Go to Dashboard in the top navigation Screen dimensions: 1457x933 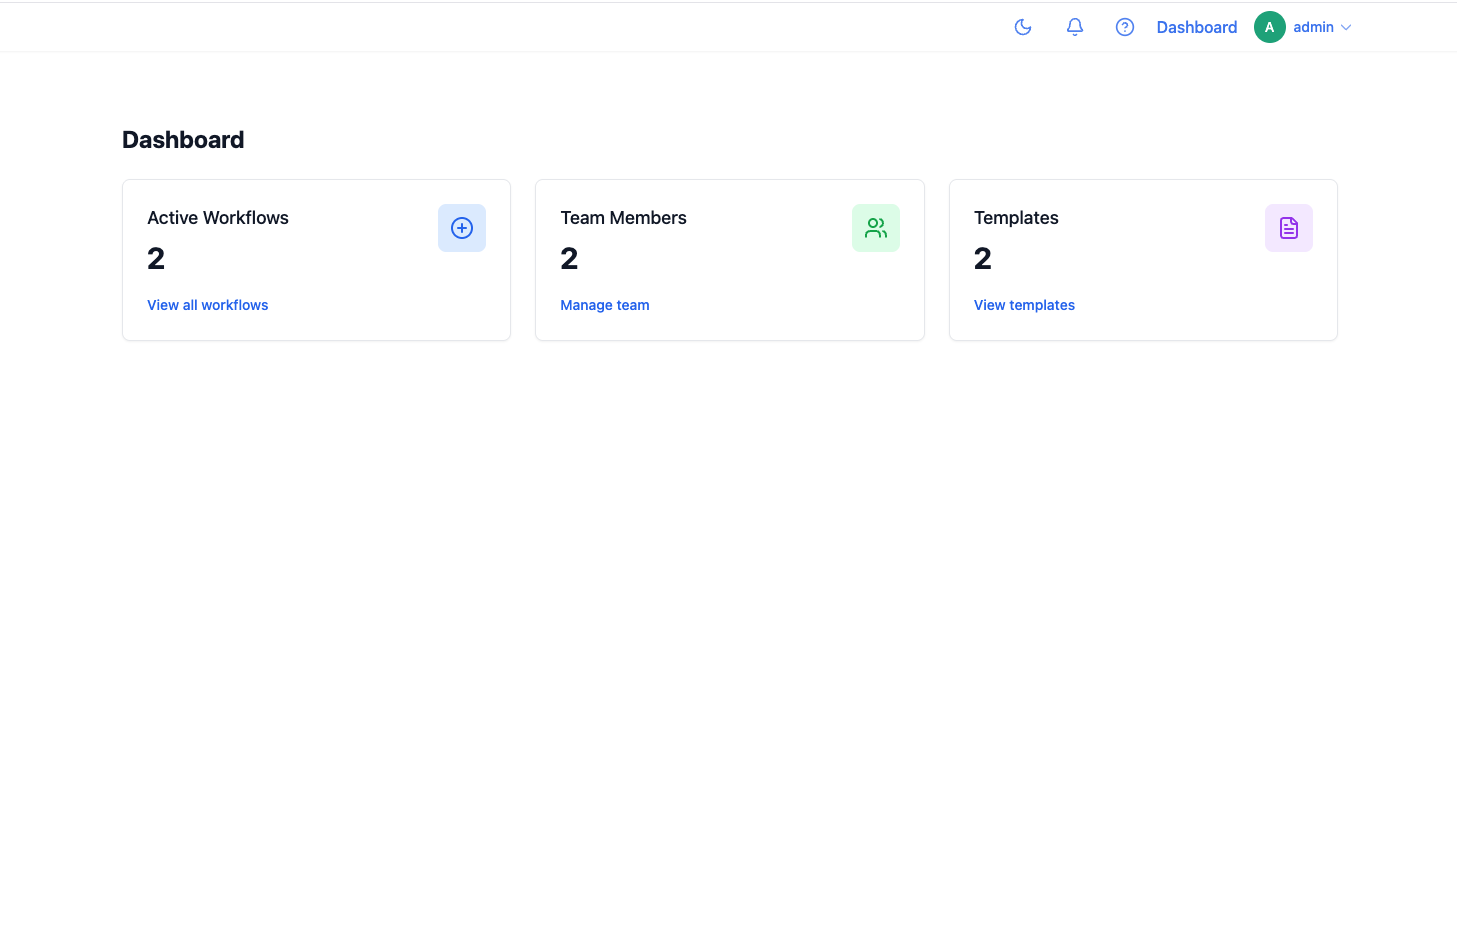click(x=1196, y=27)
